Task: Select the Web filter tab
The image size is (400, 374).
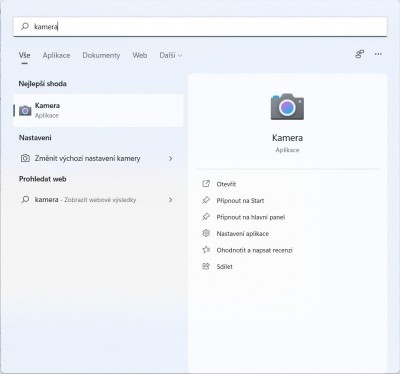Action: tap(140, 55)
